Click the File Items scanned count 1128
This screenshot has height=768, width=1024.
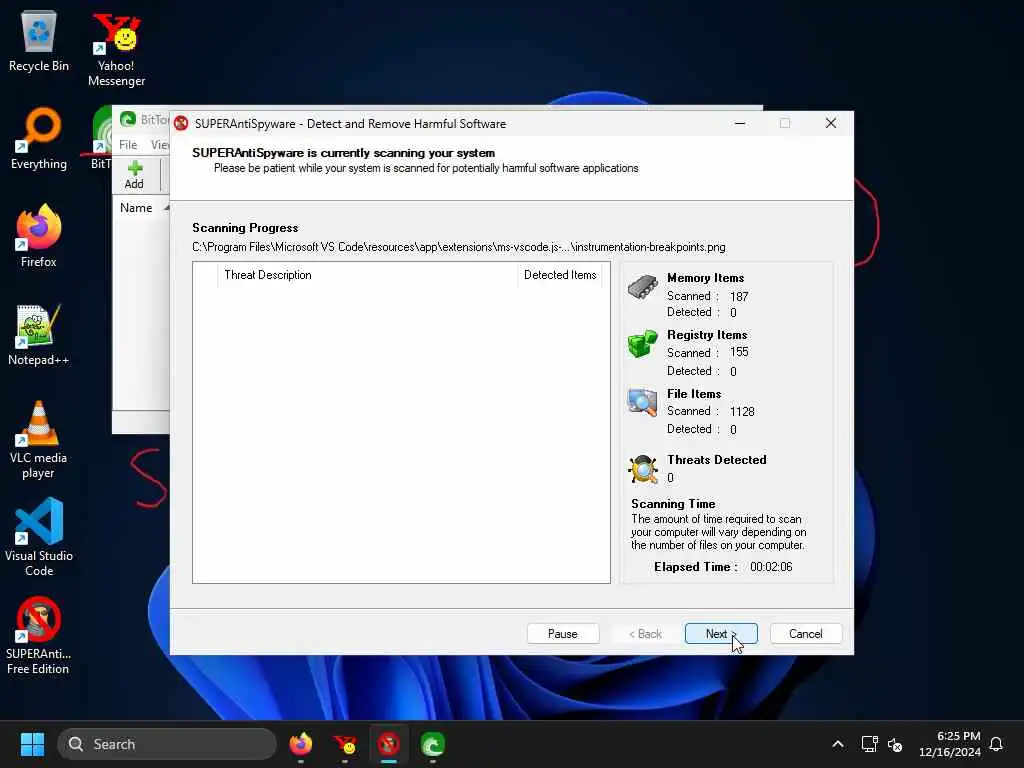[743, 411]
